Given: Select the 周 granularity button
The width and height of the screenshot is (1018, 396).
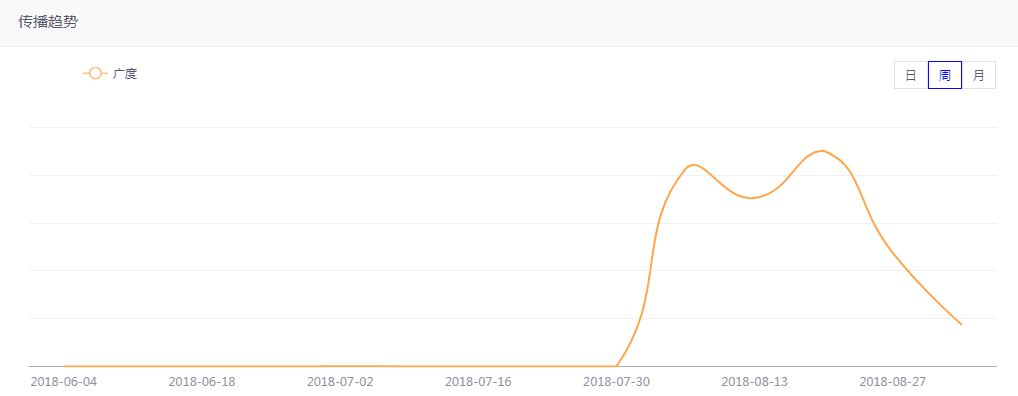Looking at the screenshot, I should coord(945,75).
